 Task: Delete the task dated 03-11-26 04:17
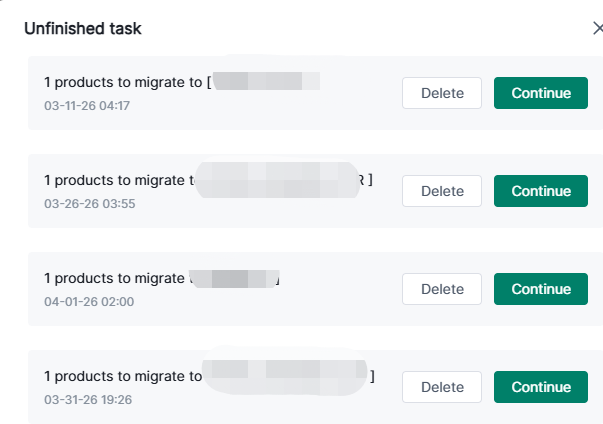tap(442, 93)
